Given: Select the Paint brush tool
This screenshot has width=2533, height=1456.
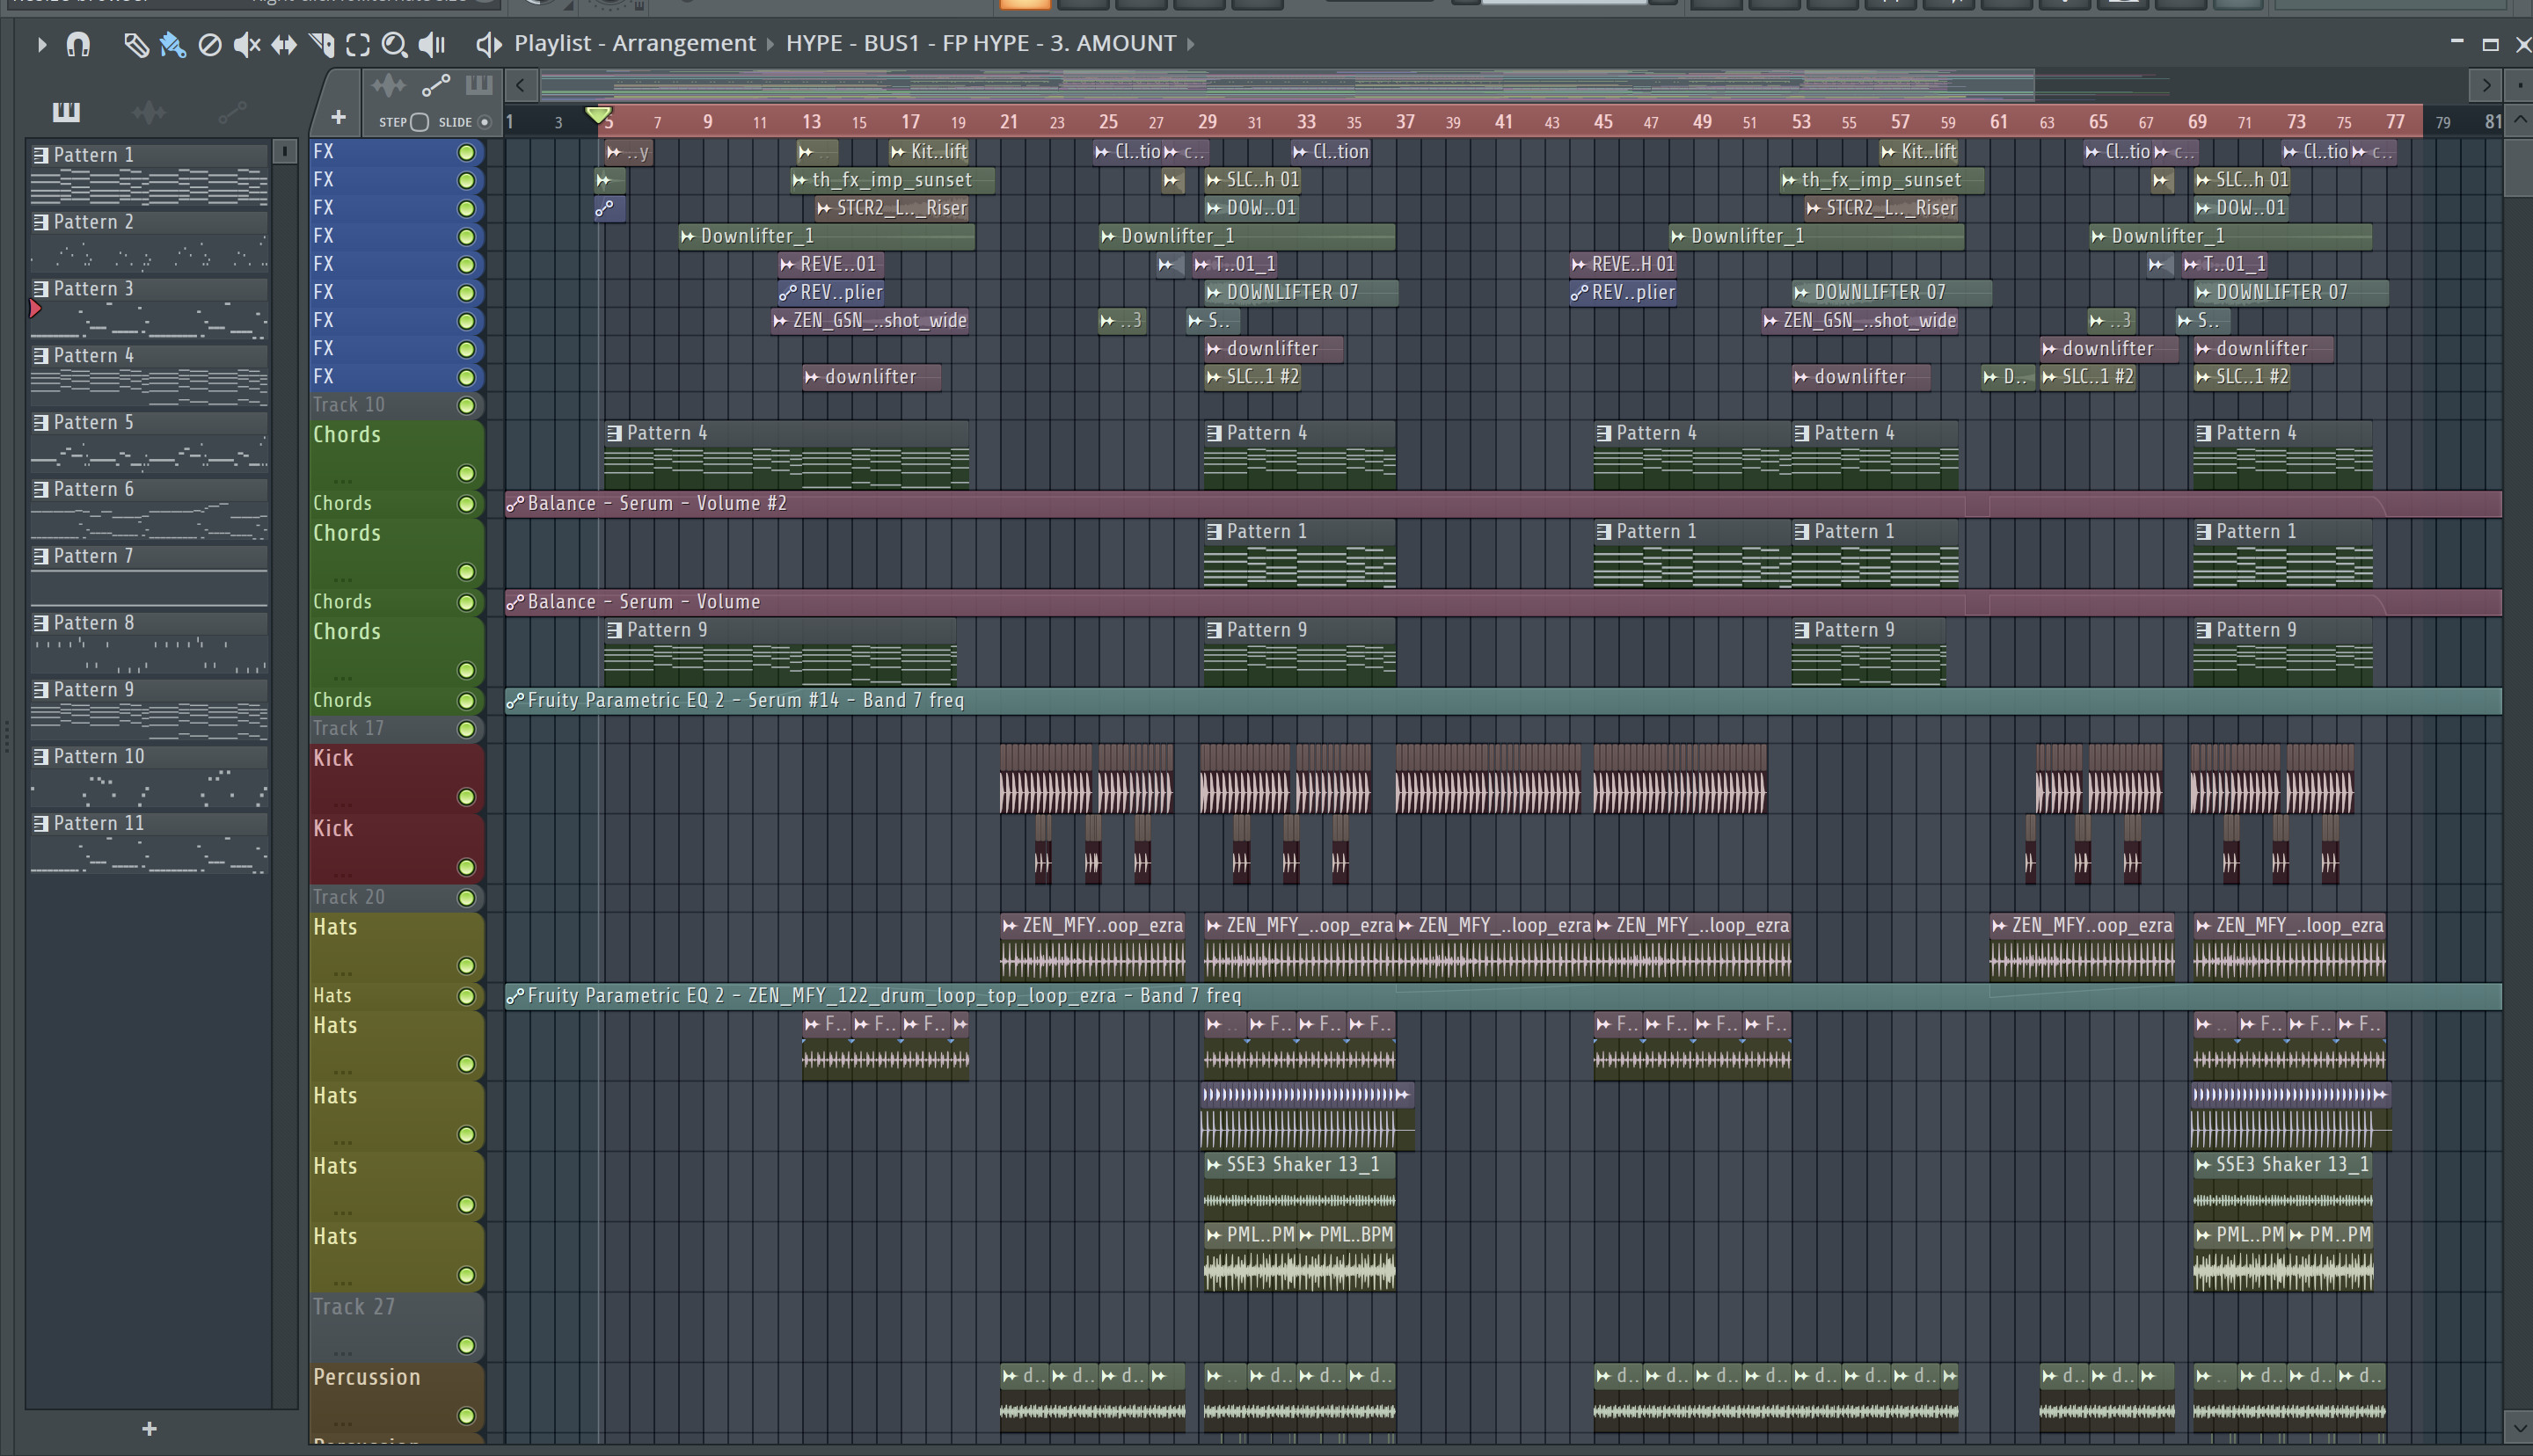Looking at the screenshot, I should point(172,44).
